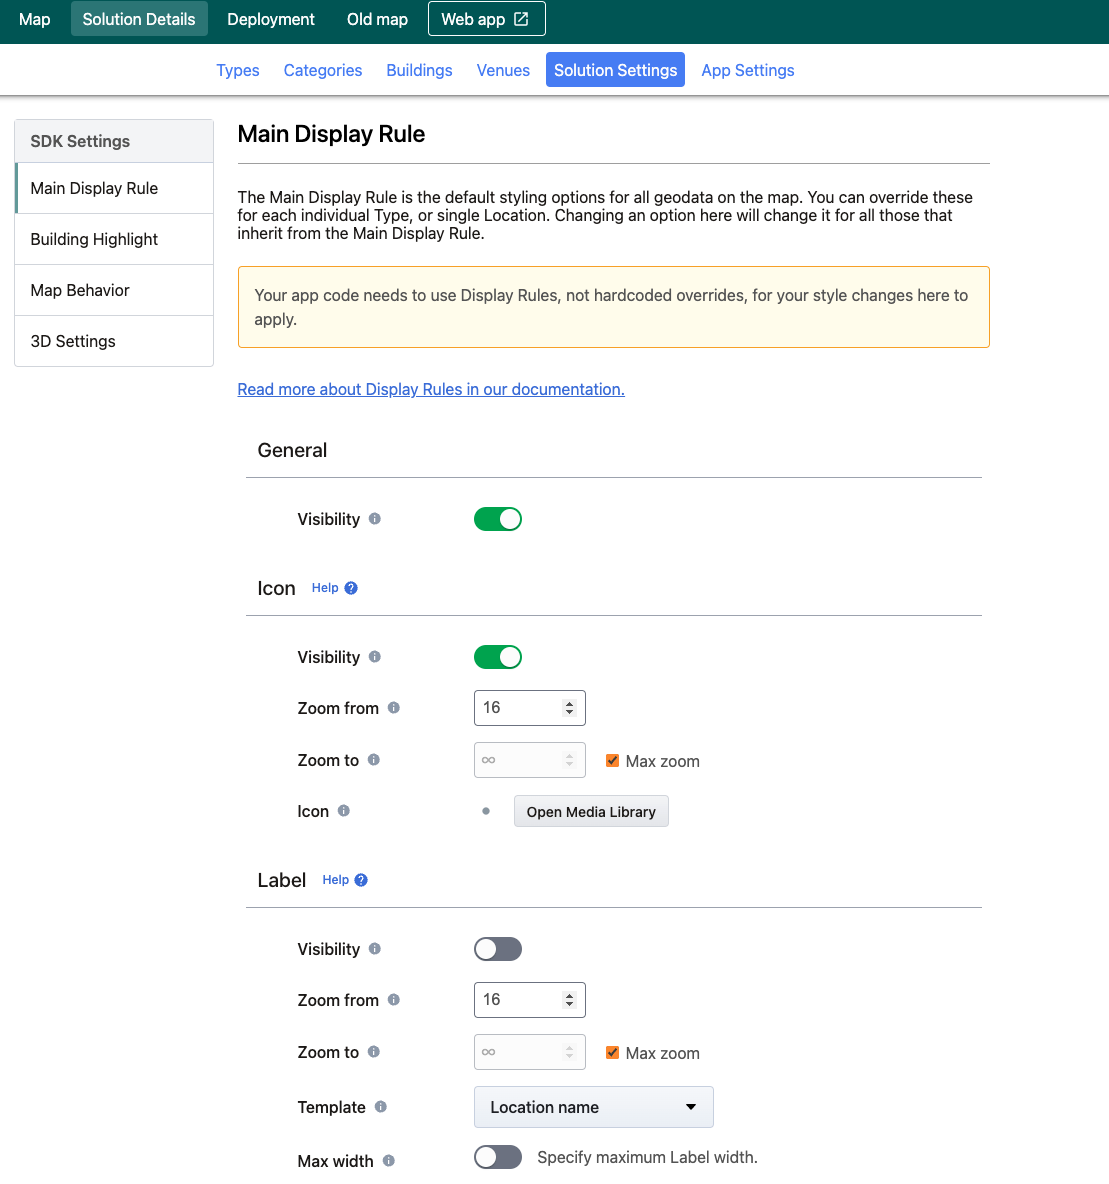Turn off the General Visibility toggle
Viewport: 1109px width, 1184px height.
point(497,519)
